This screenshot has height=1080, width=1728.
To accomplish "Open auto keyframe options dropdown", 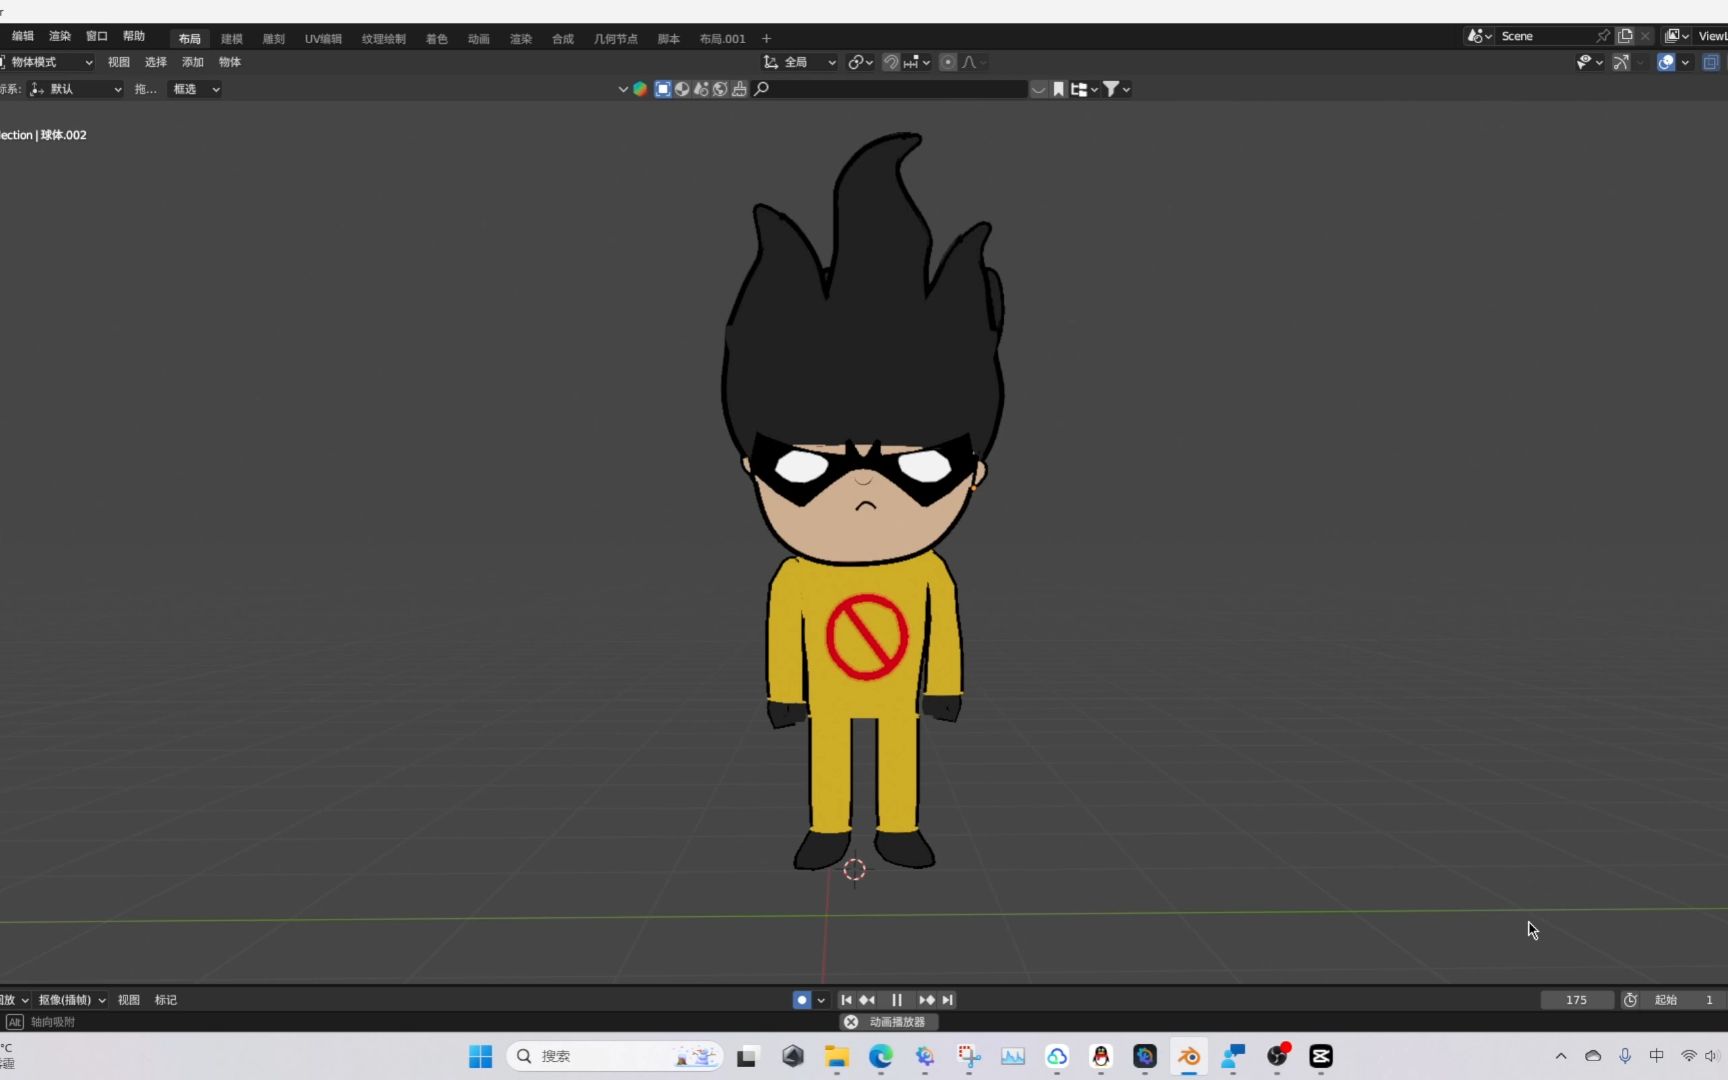I will pyautogui.click(x=821, y=1000).
